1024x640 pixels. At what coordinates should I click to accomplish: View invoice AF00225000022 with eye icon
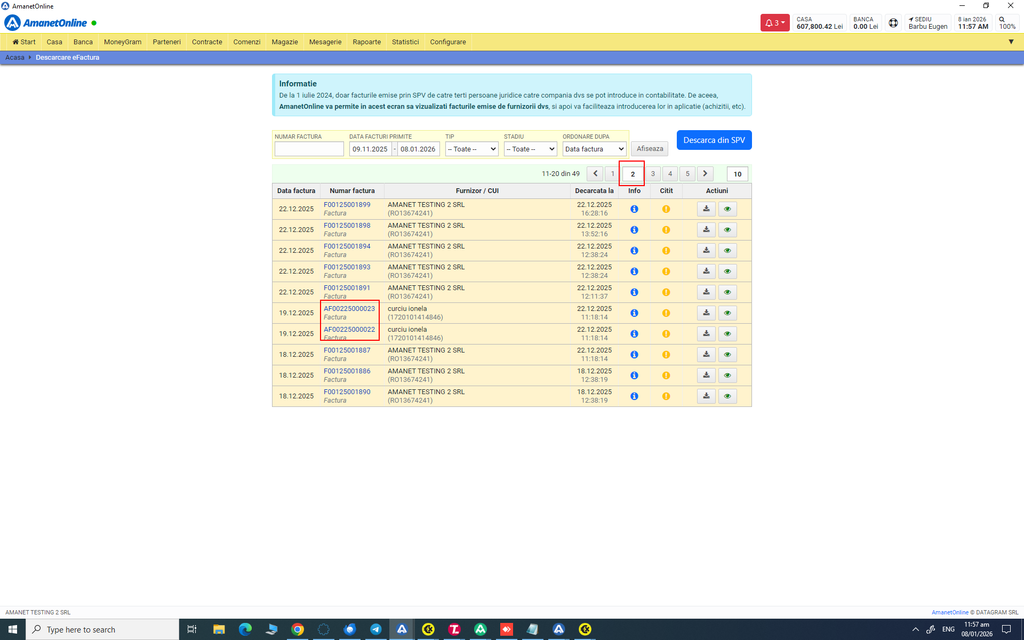point(728,334)
